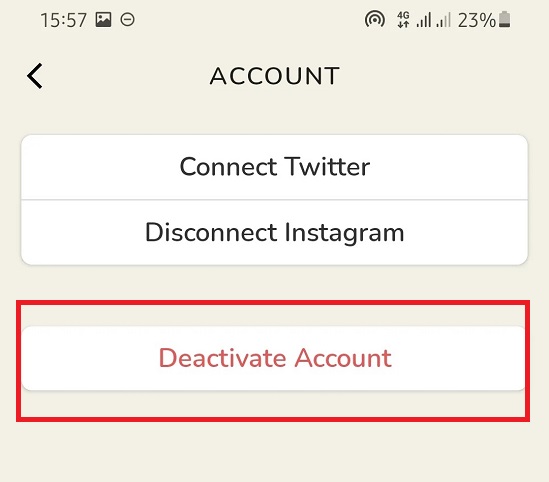This screenshot has width=549, height=482.
Task: Tap the 4G data arrows icon
Action: (403, 19)
